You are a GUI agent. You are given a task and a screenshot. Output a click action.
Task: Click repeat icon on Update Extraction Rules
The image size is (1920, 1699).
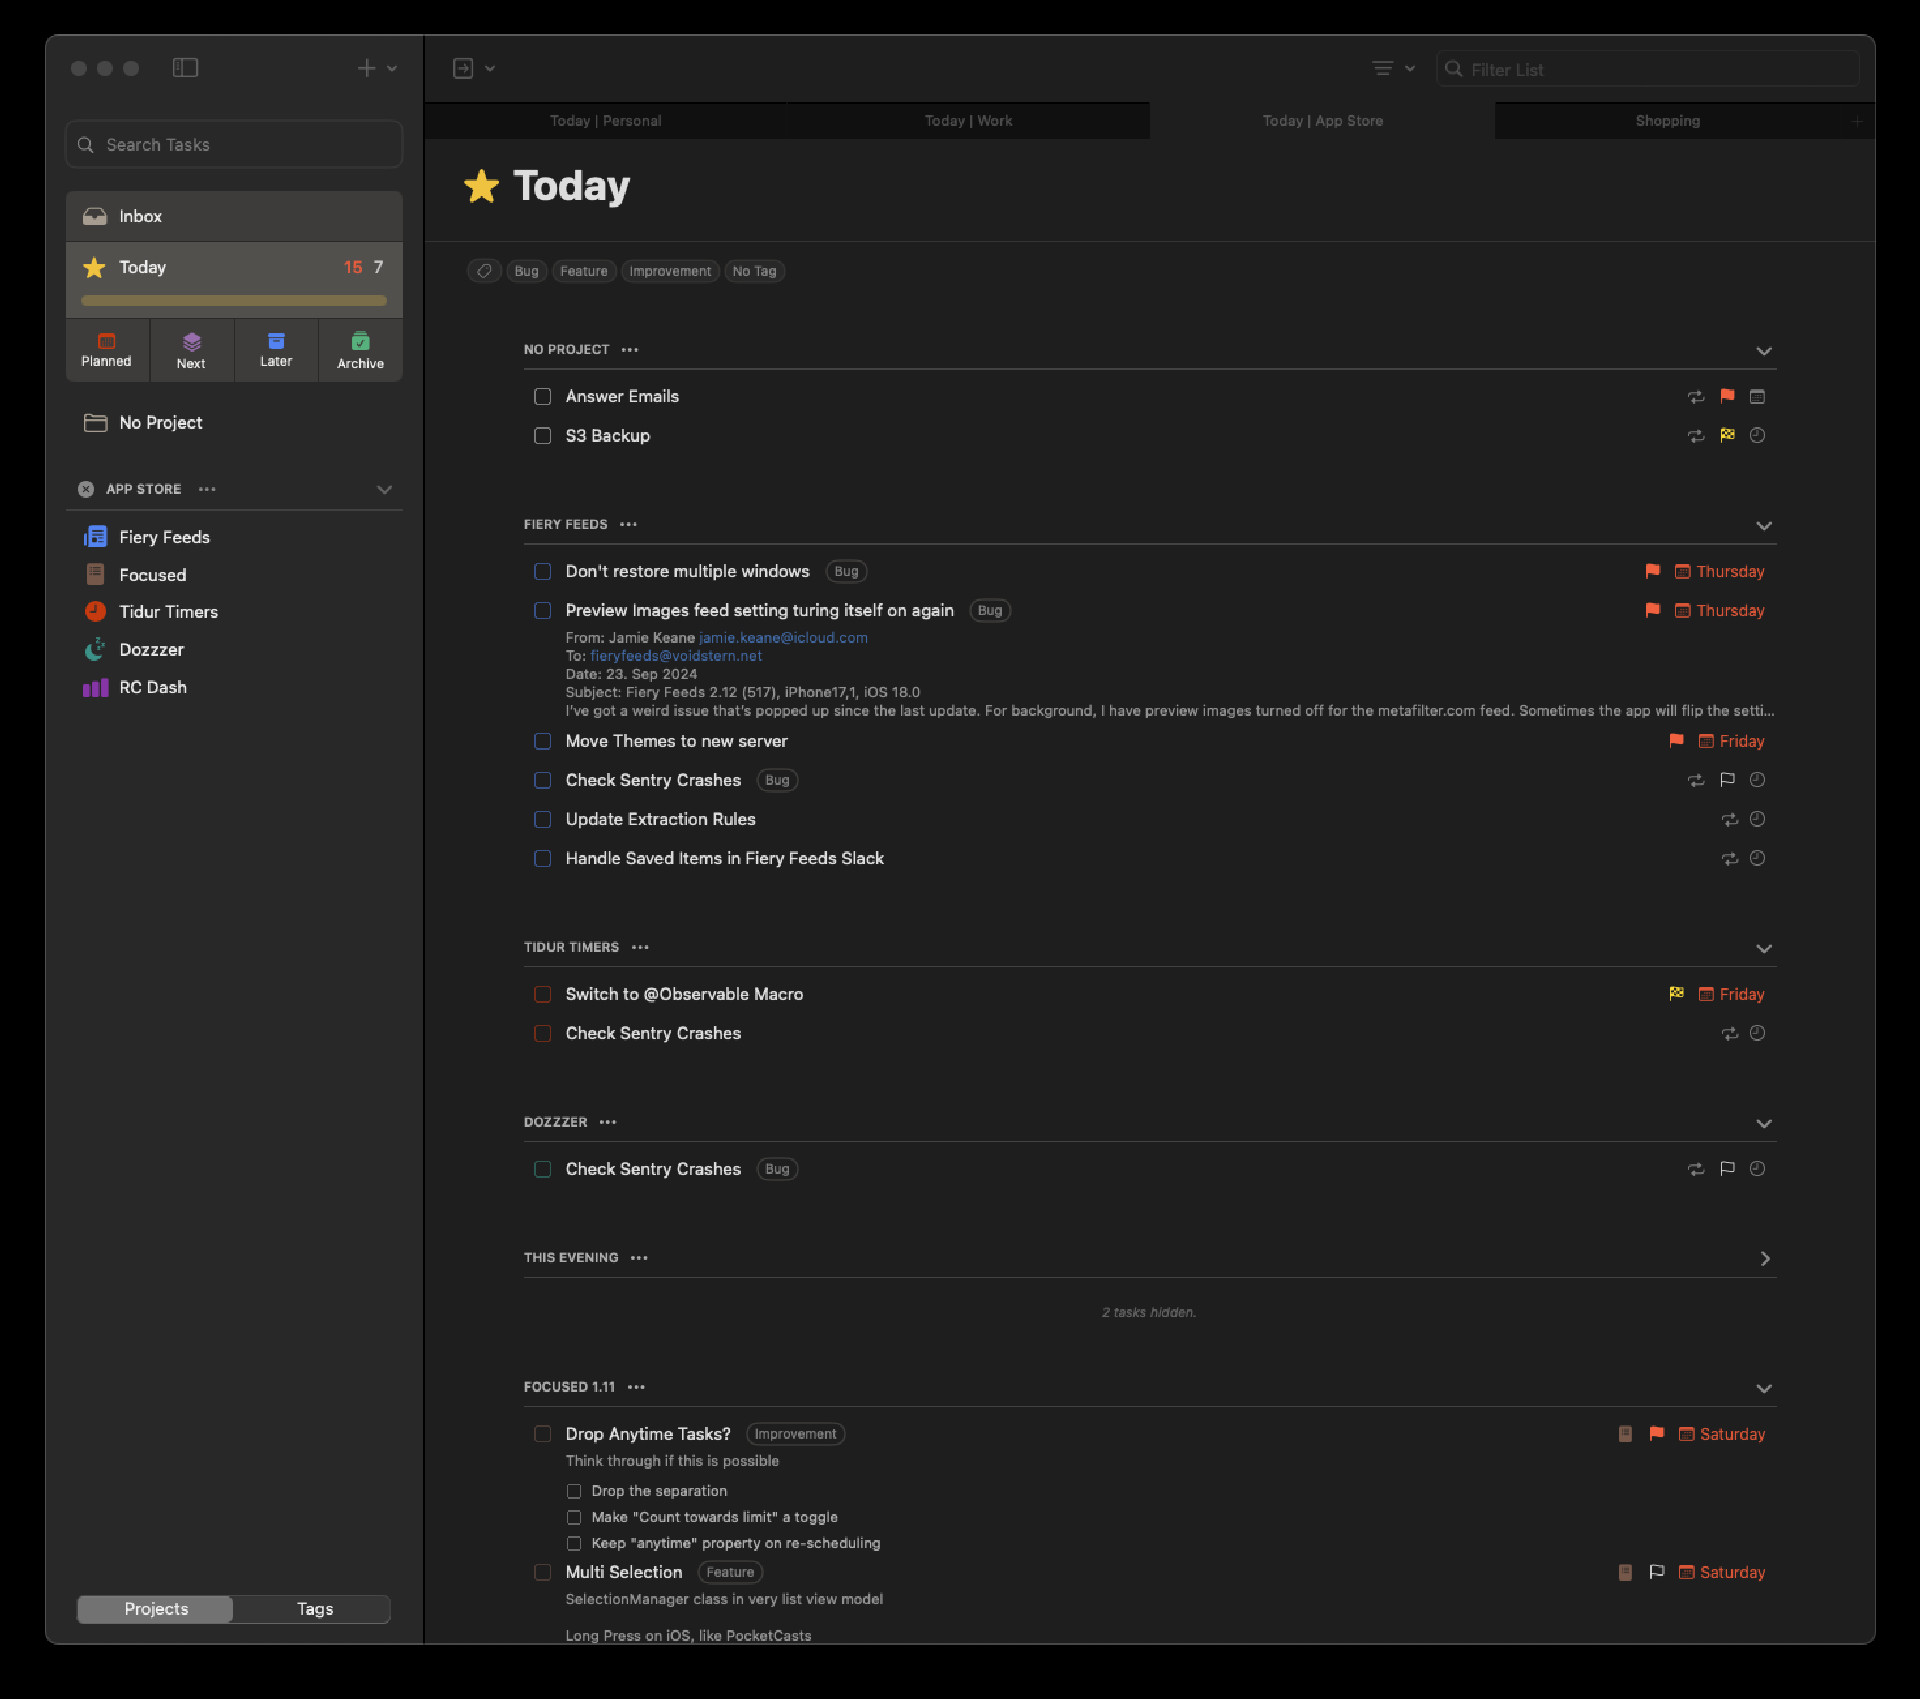[1730, 819]
